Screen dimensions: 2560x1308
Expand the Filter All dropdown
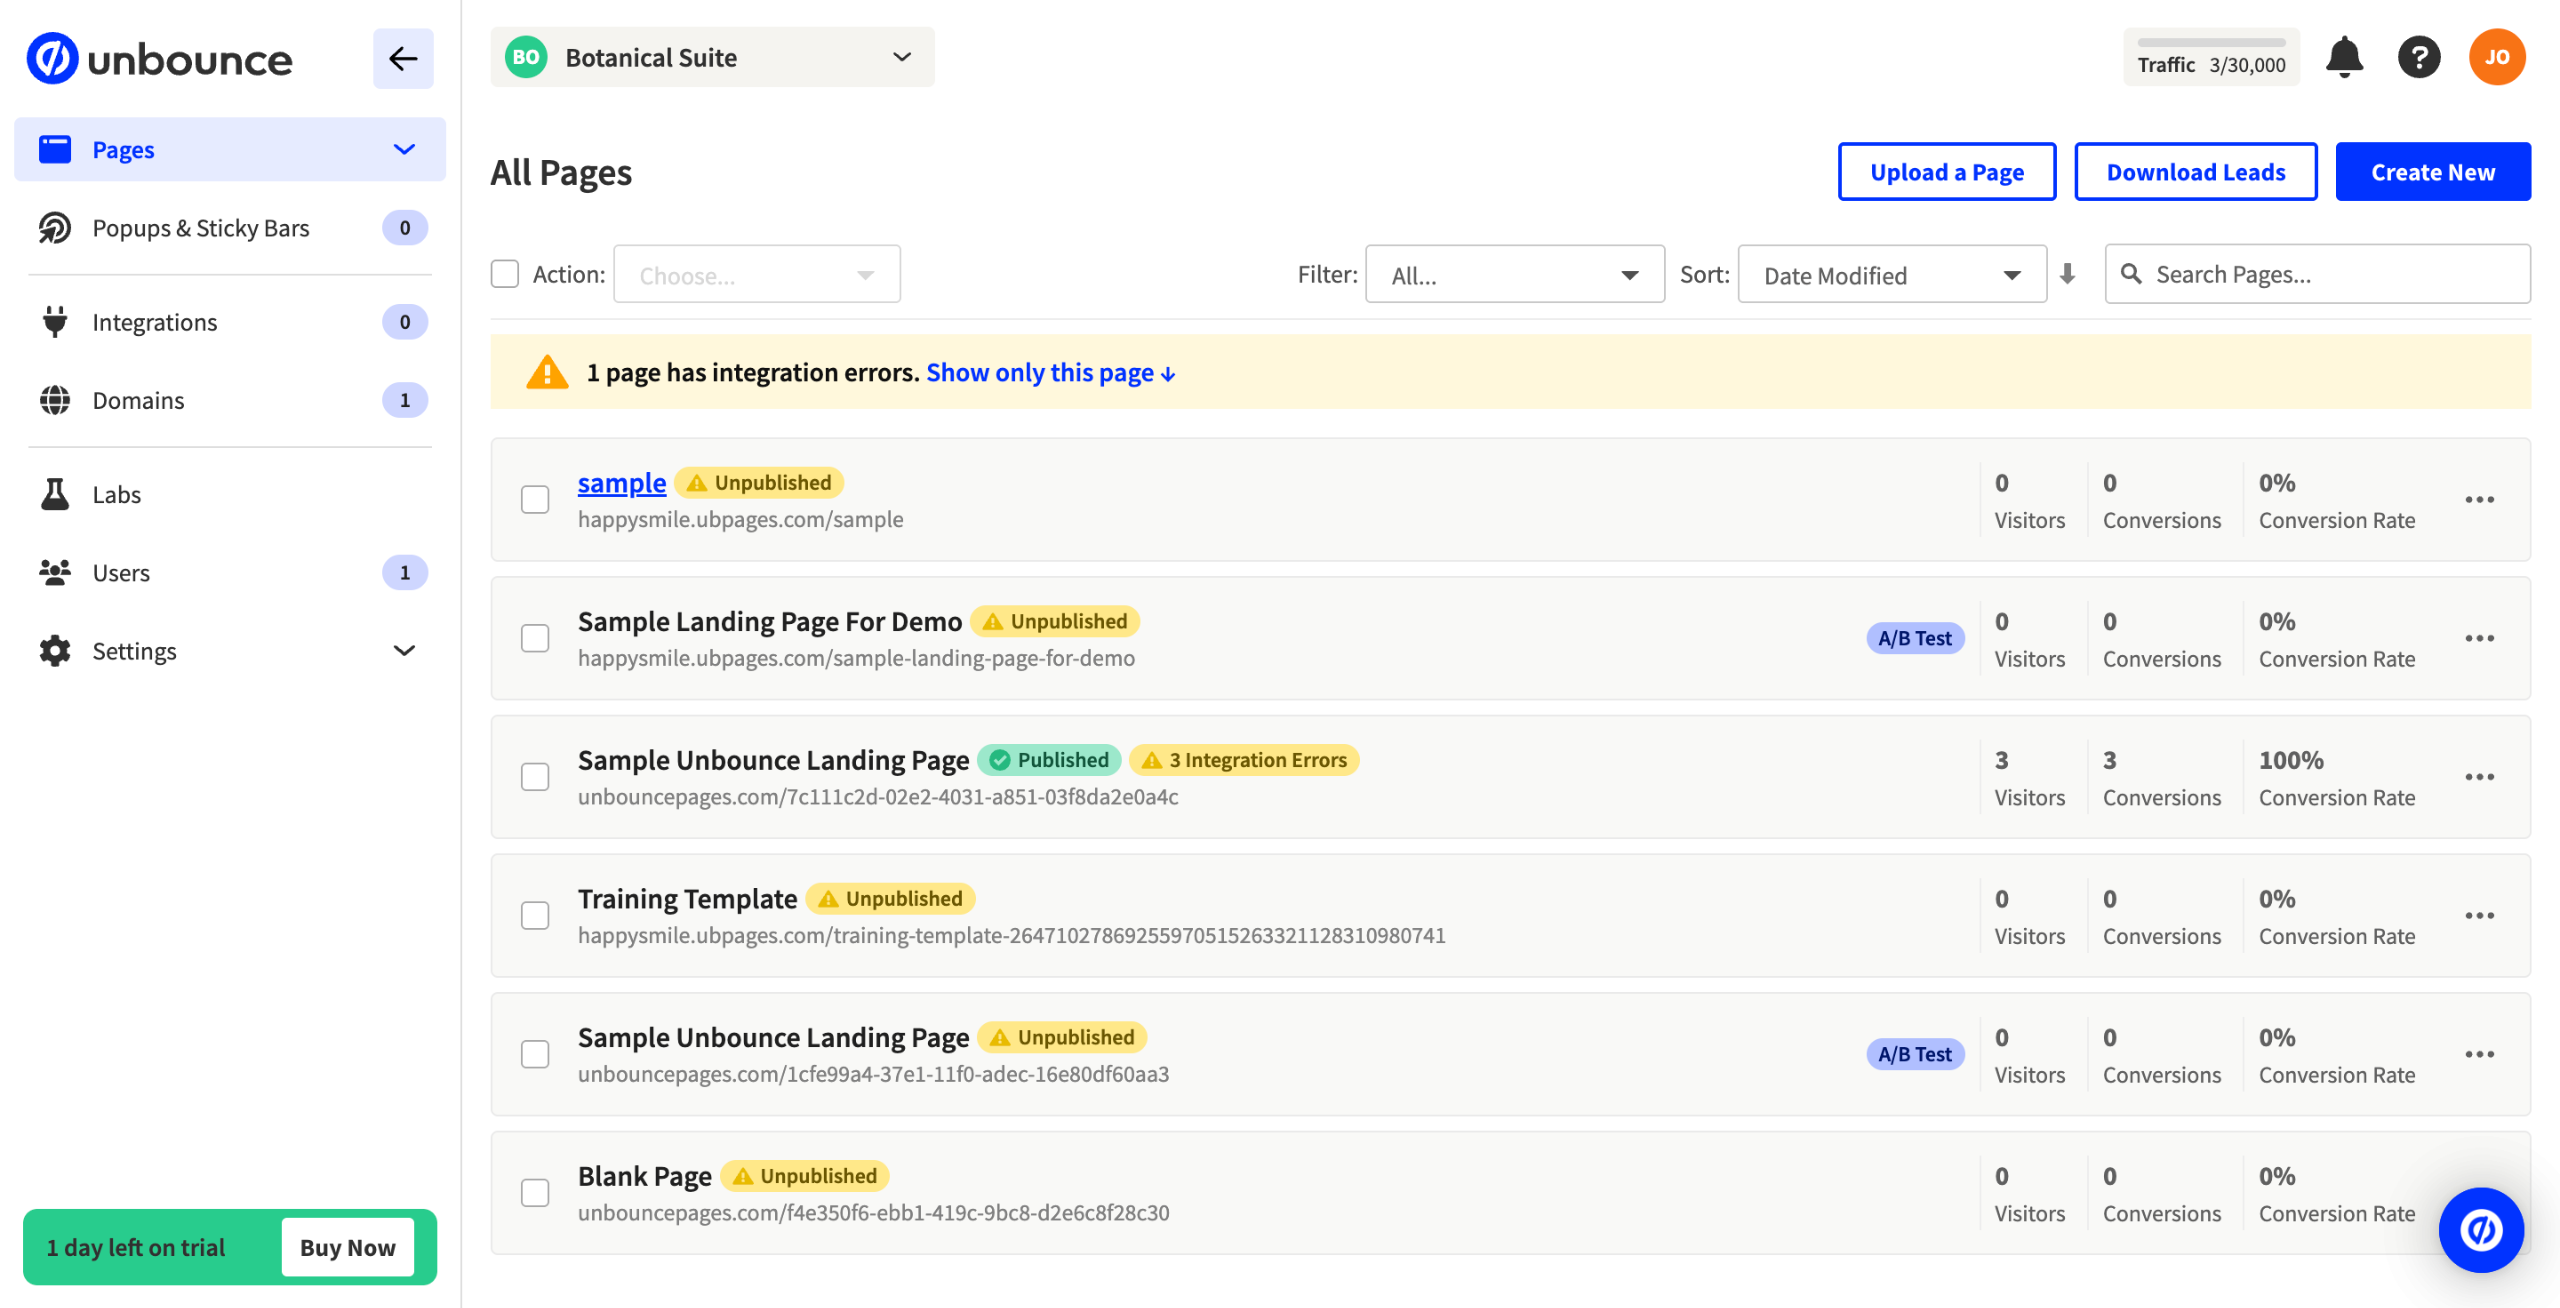[1514, 275]
